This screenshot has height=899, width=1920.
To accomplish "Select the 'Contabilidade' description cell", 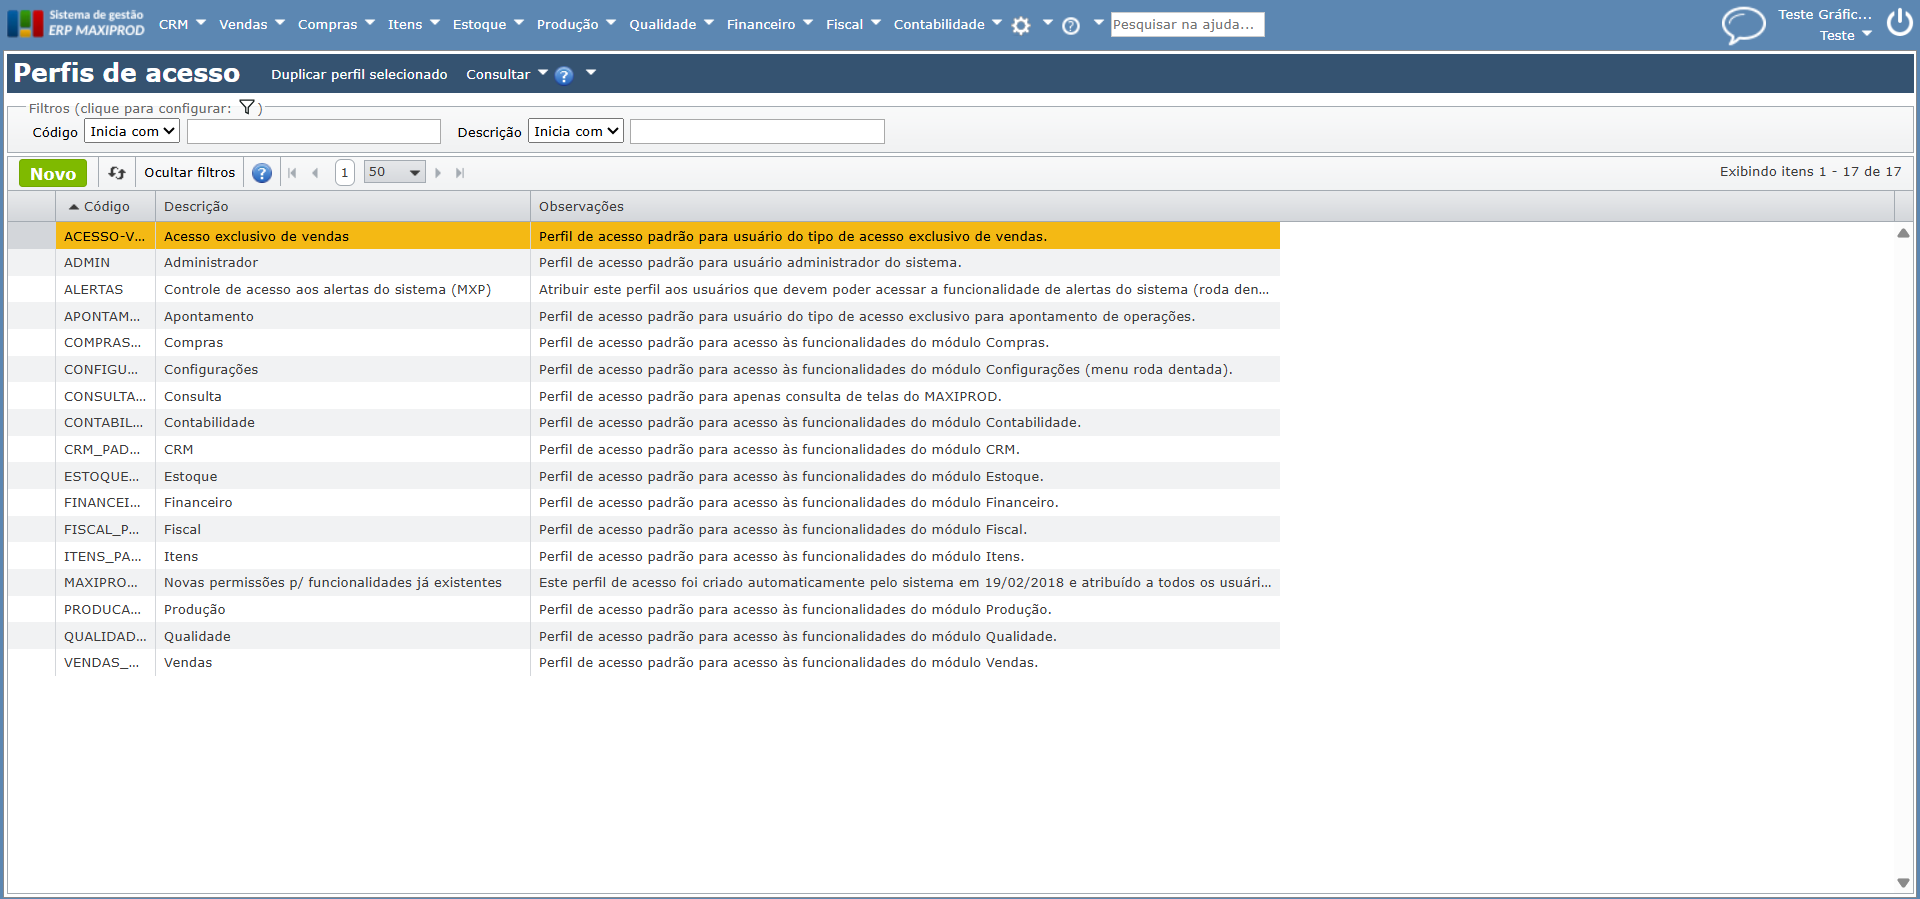I will [x=342, y=423].
